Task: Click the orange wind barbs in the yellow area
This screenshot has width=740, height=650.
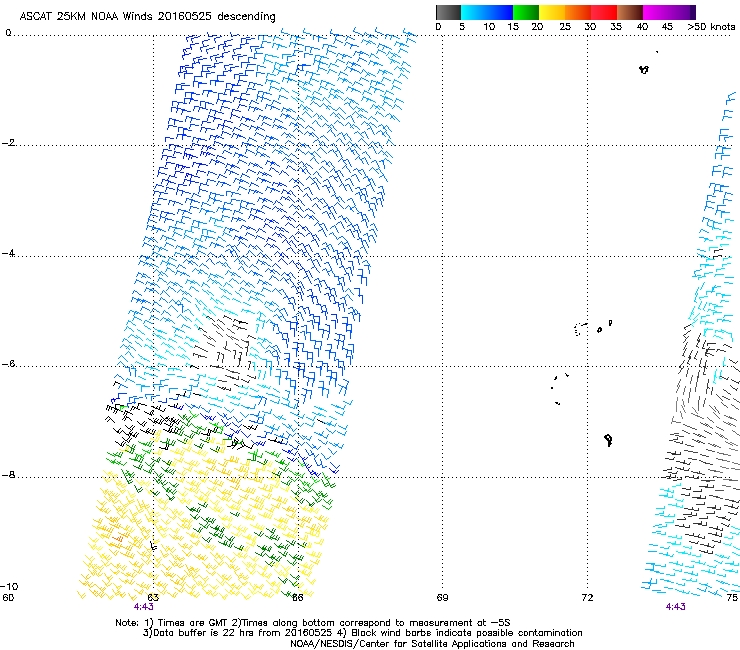Action: coord(118,538)
